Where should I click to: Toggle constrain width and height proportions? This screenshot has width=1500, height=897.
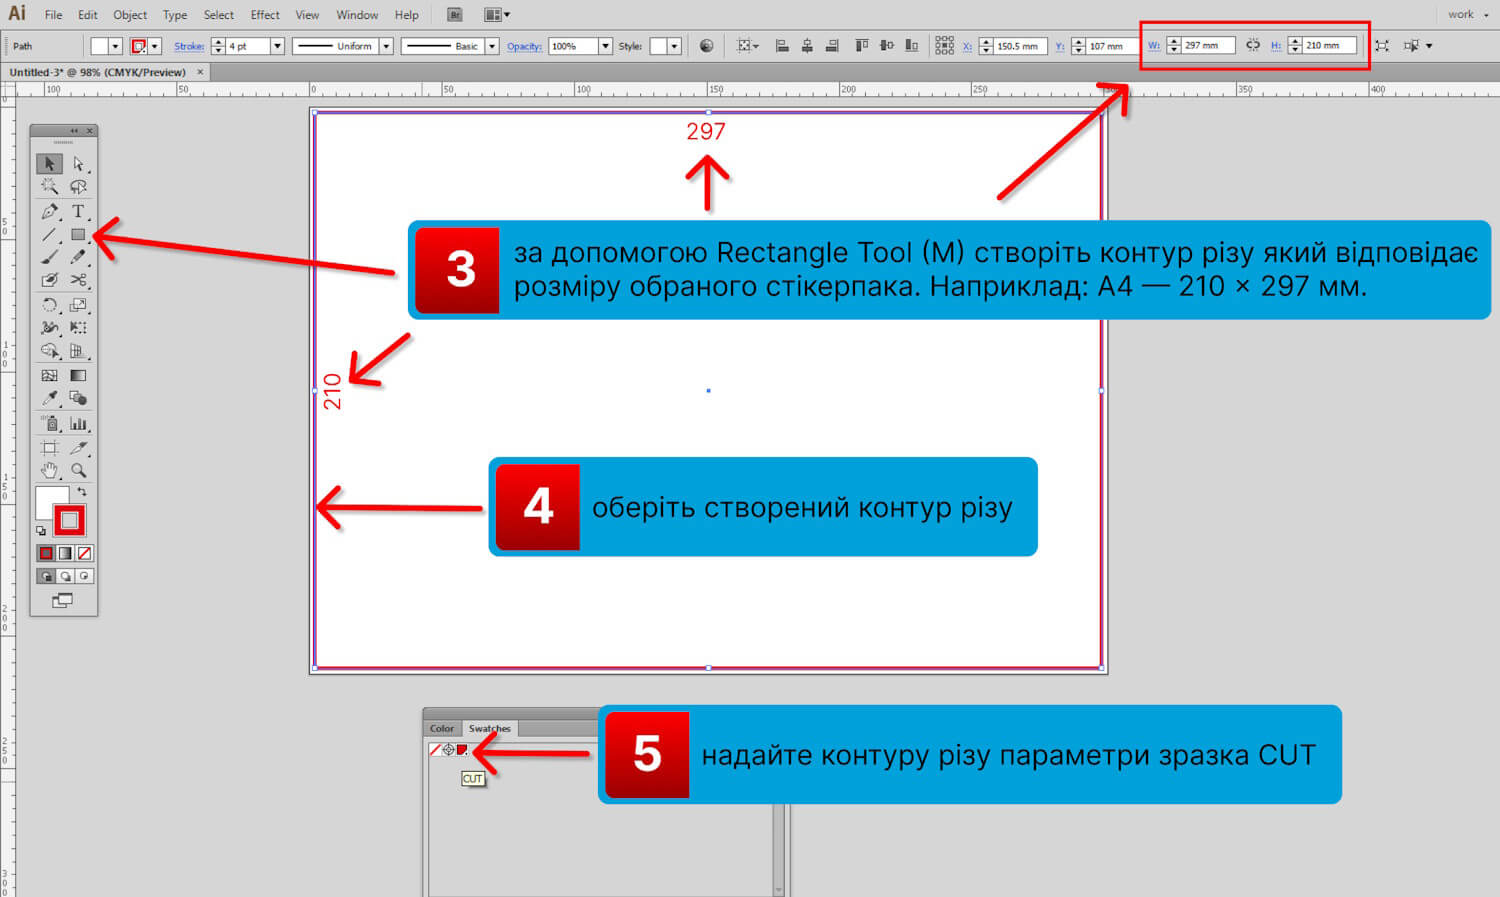pos(1253,46)
